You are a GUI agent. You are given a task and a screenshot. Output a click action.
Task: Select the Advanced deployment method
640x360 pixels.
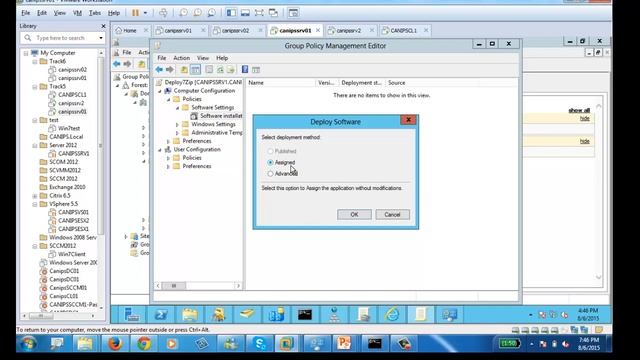270,174
